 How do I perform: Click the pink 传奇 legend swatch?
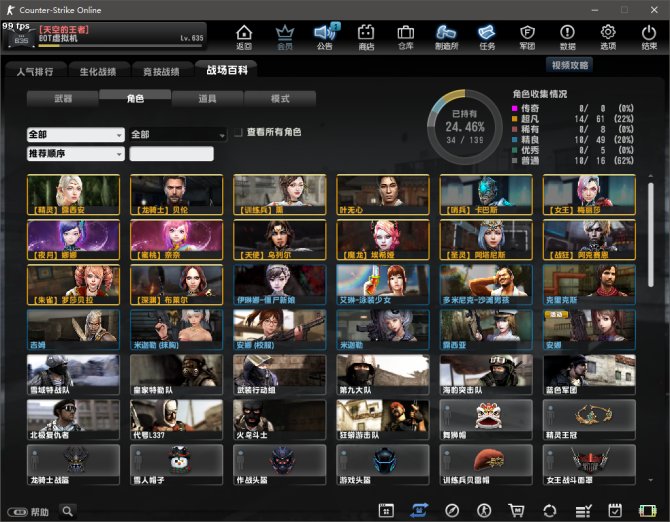point(514,108)
